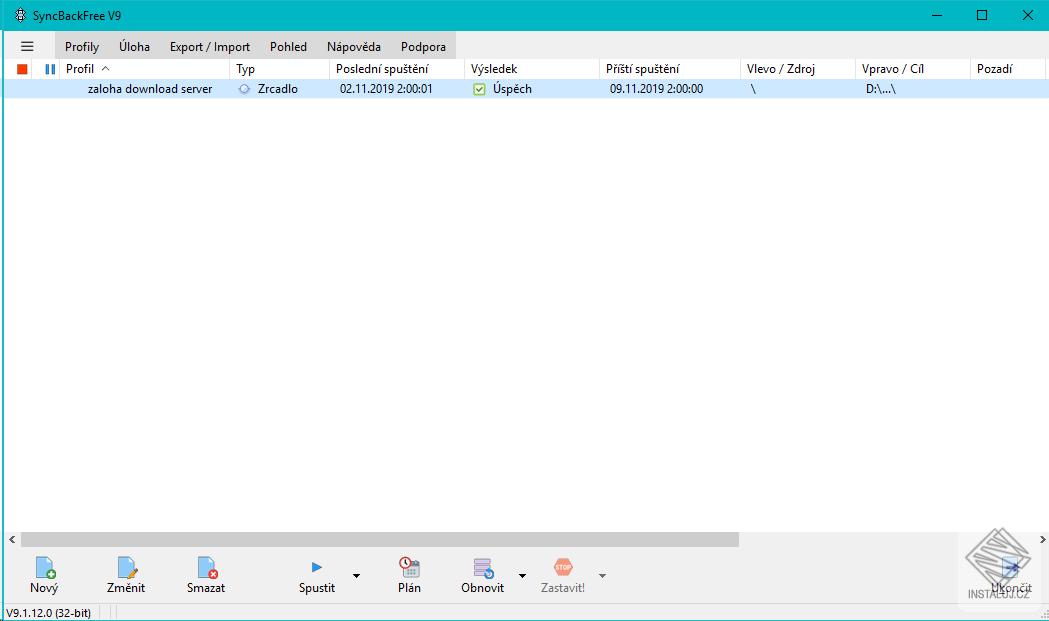The image size is (1049, 621).
Task: Click the Zrcadlo mirror type icon
Action: point(244,89)
